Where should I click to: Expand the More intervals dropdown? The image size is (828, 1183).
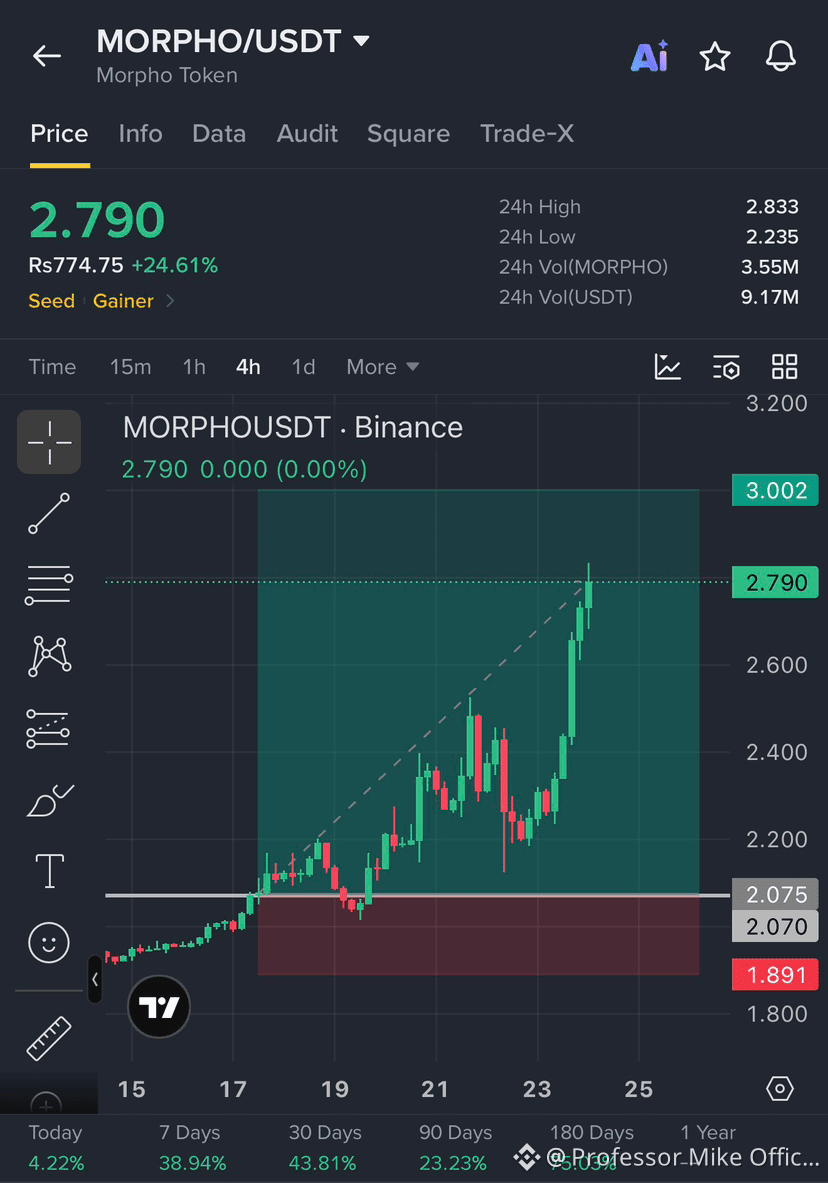382,367
